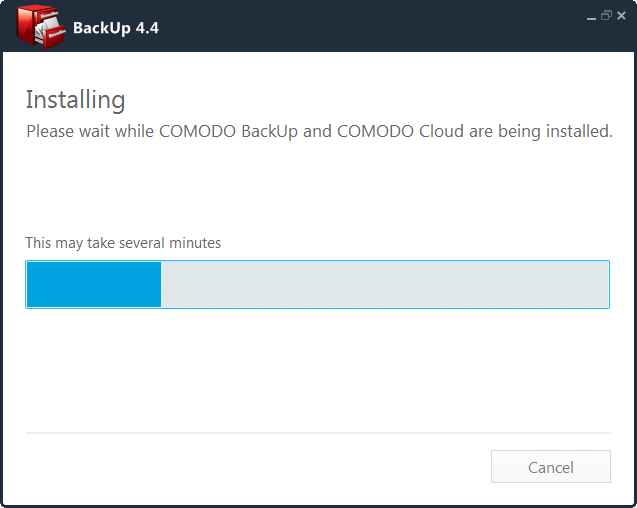The height and width of the screenshot is (508, 637).
Task: Click the Cancel button
Action: click(550, 467)
